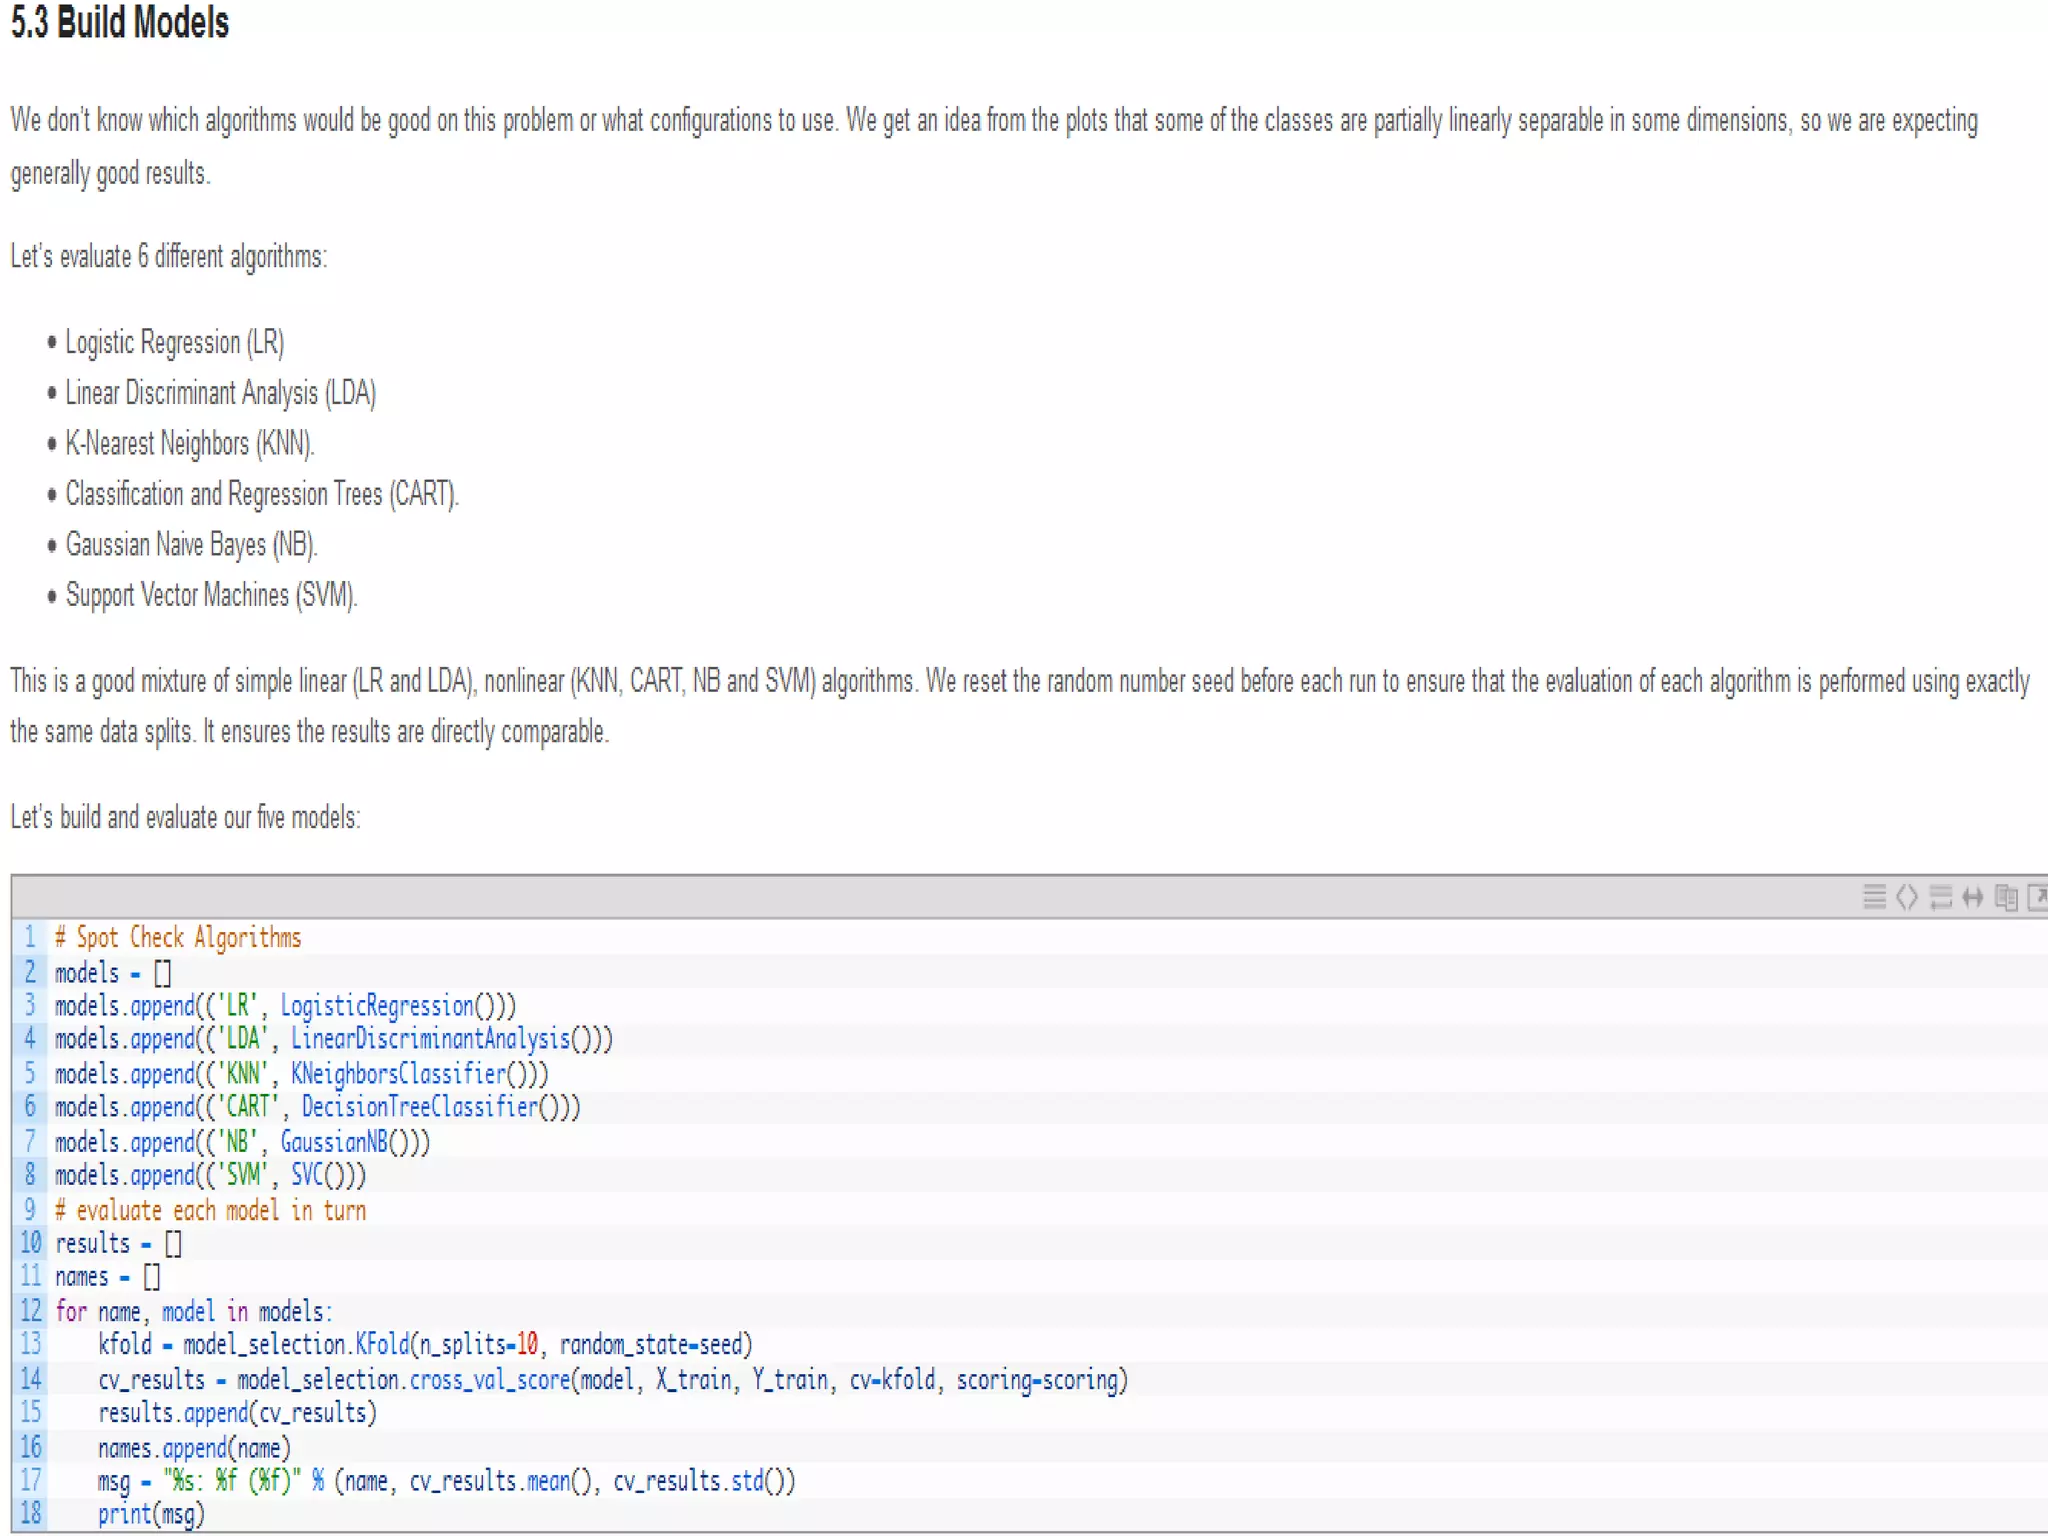Viewport: 2048px width, 1536px height.
Task: Click KNeighborsClassifier in code line 5
Action: 398,1074
